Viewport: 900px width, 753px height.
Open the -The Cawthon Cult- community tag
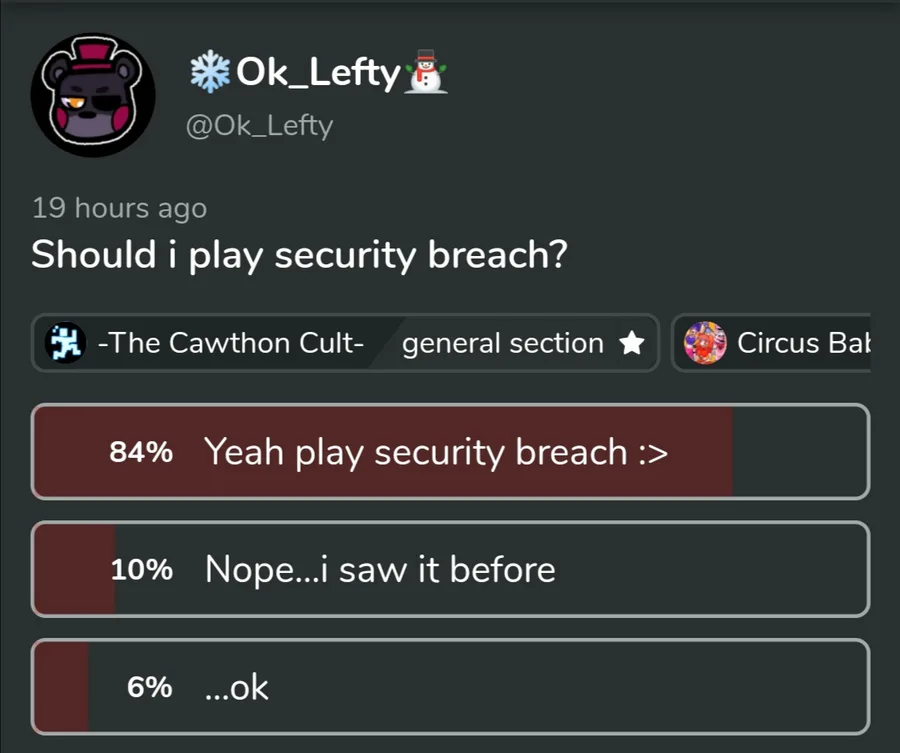click(231, 343)
